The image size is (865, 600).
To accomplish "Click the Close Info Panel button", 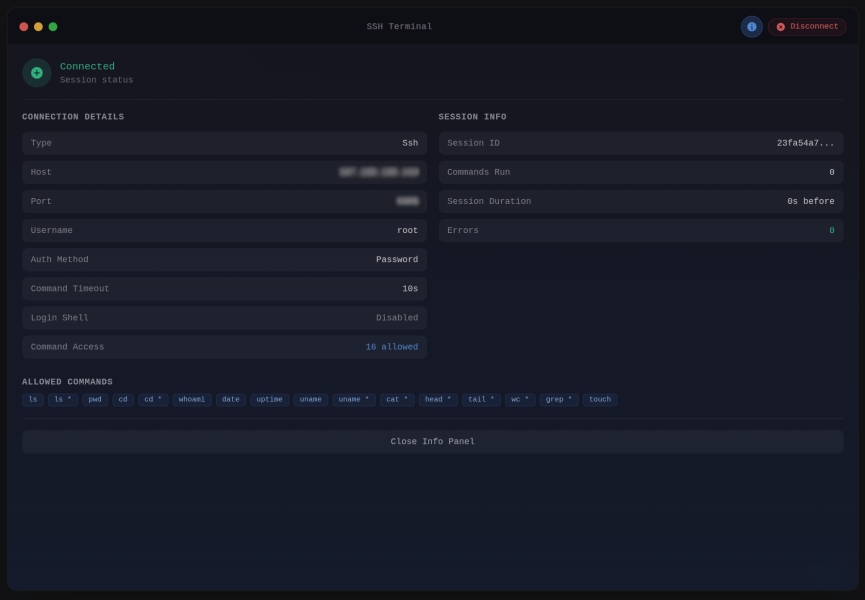I will click(432, 441).
